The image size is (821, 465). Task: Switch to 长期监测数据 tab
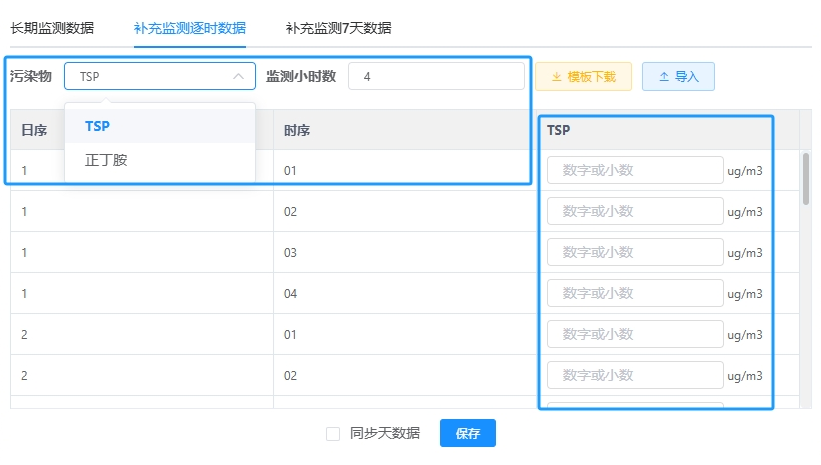pos(52,28)
